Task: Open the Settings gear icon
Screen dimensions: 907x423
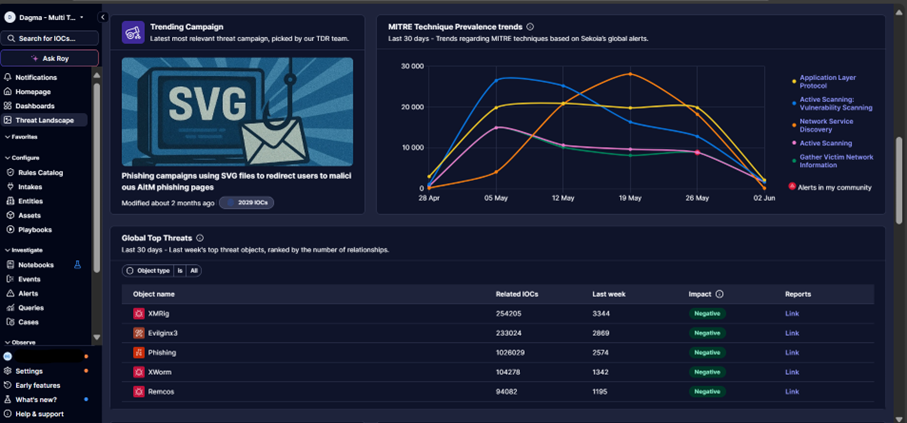Action: click(x=8, y=371)
